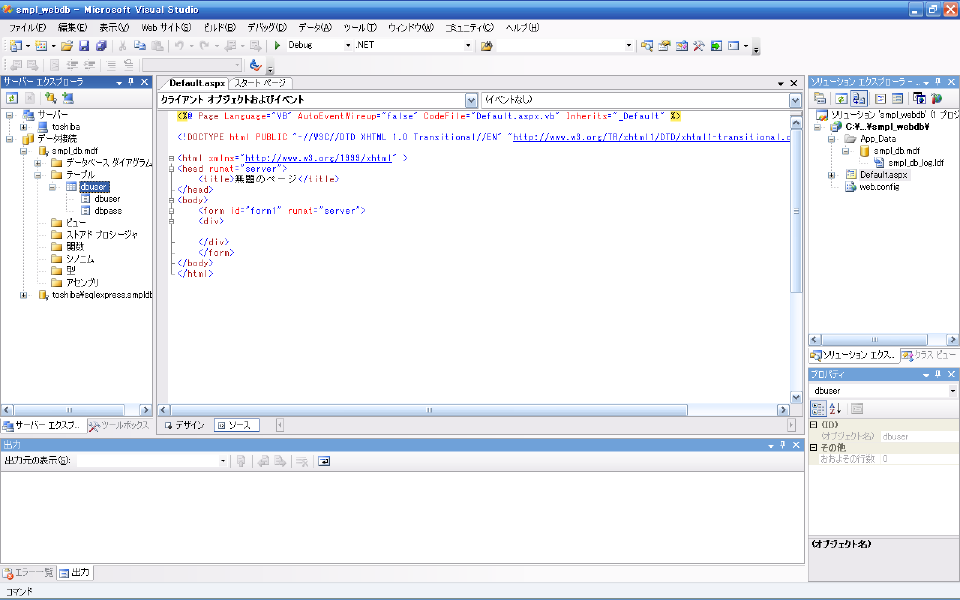
Task: Click the Categorized view icon in the Properties panel
Action: point(818,409)
